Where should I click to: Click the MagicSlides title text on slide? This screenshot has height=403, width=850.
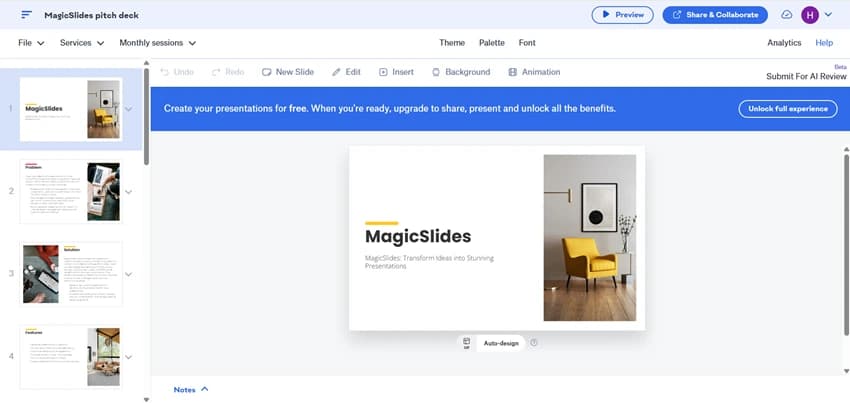click(418, 236)
